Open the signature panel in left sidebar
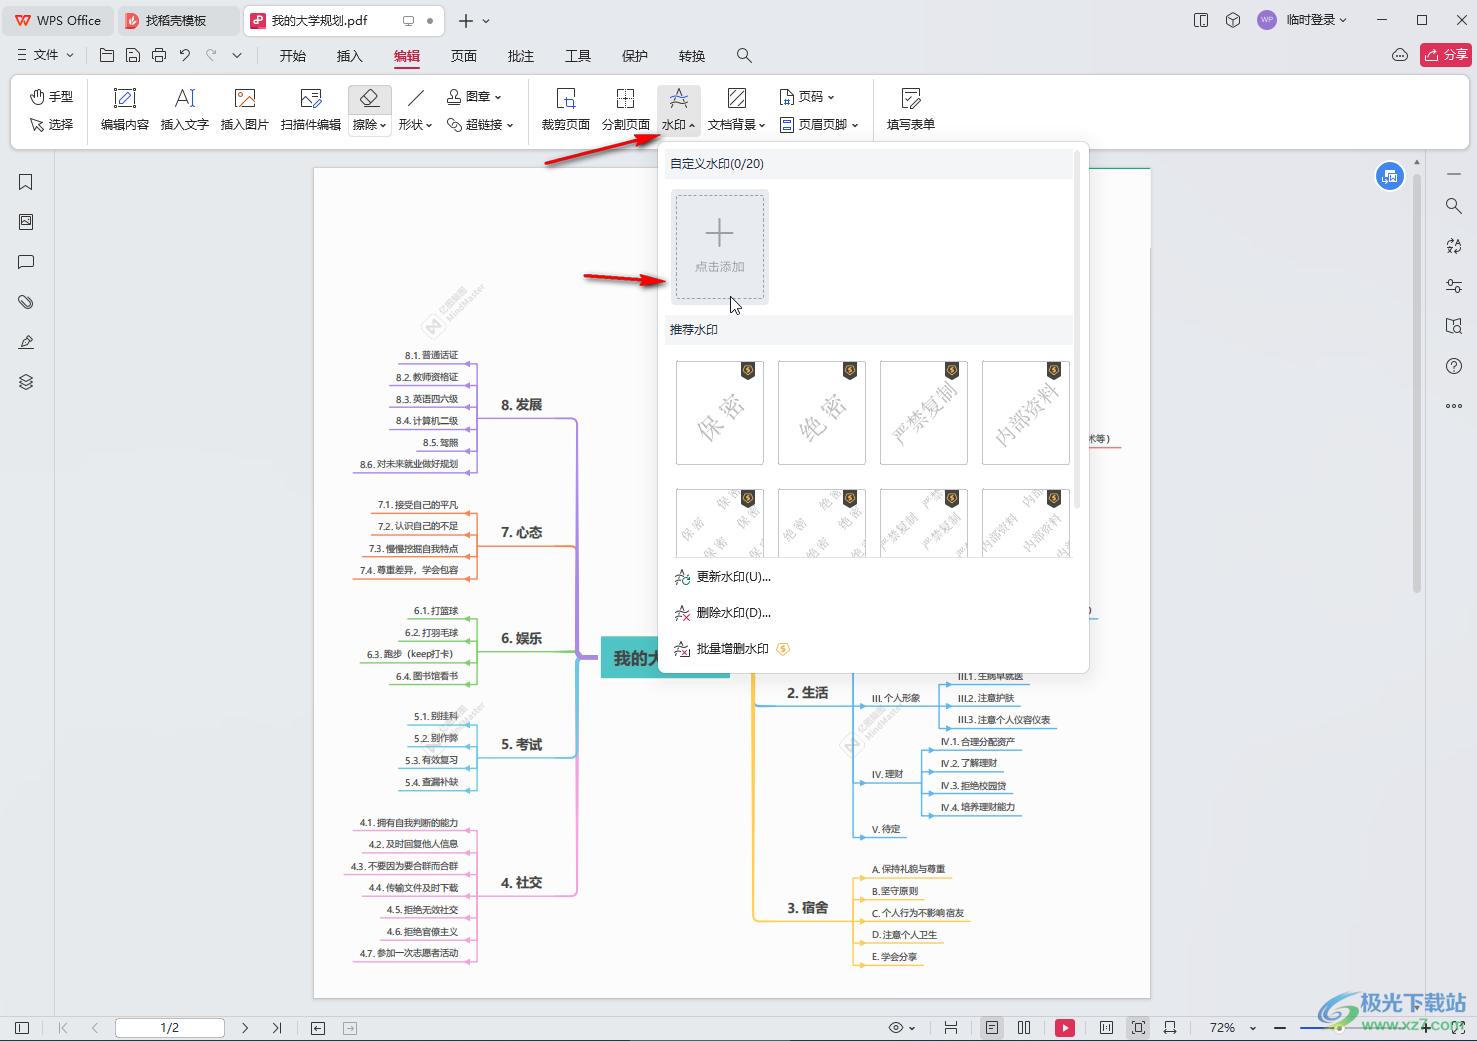 pyautogui.click(x=26, y=342)
